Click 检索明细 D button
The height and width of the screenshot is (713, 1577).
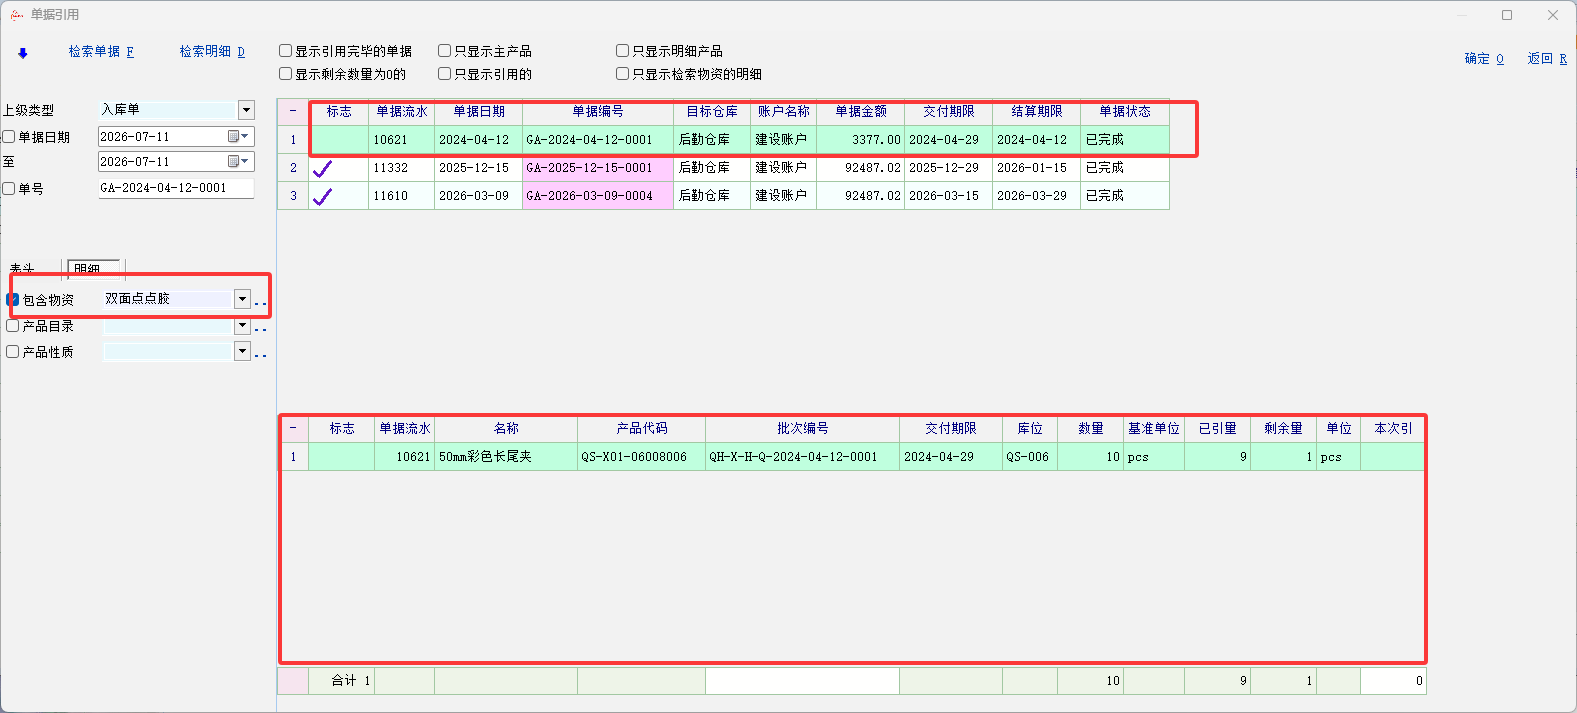pyautogui.click(x=212, y=52)
